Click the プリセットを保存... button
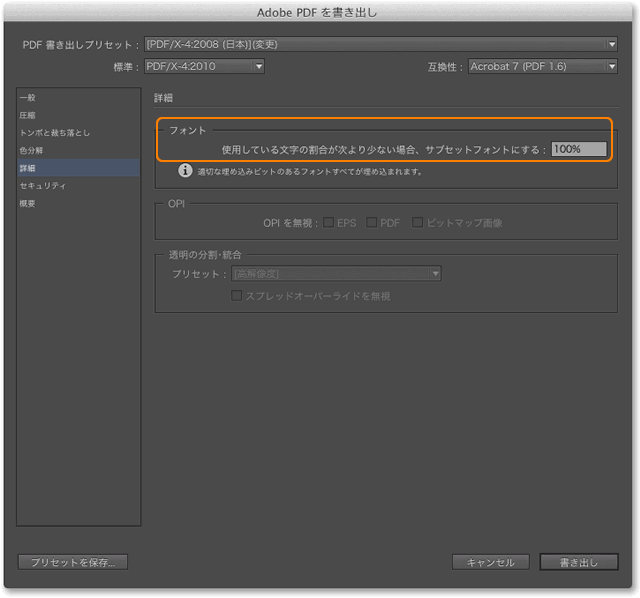640x598 pixels. pos(73,562)
